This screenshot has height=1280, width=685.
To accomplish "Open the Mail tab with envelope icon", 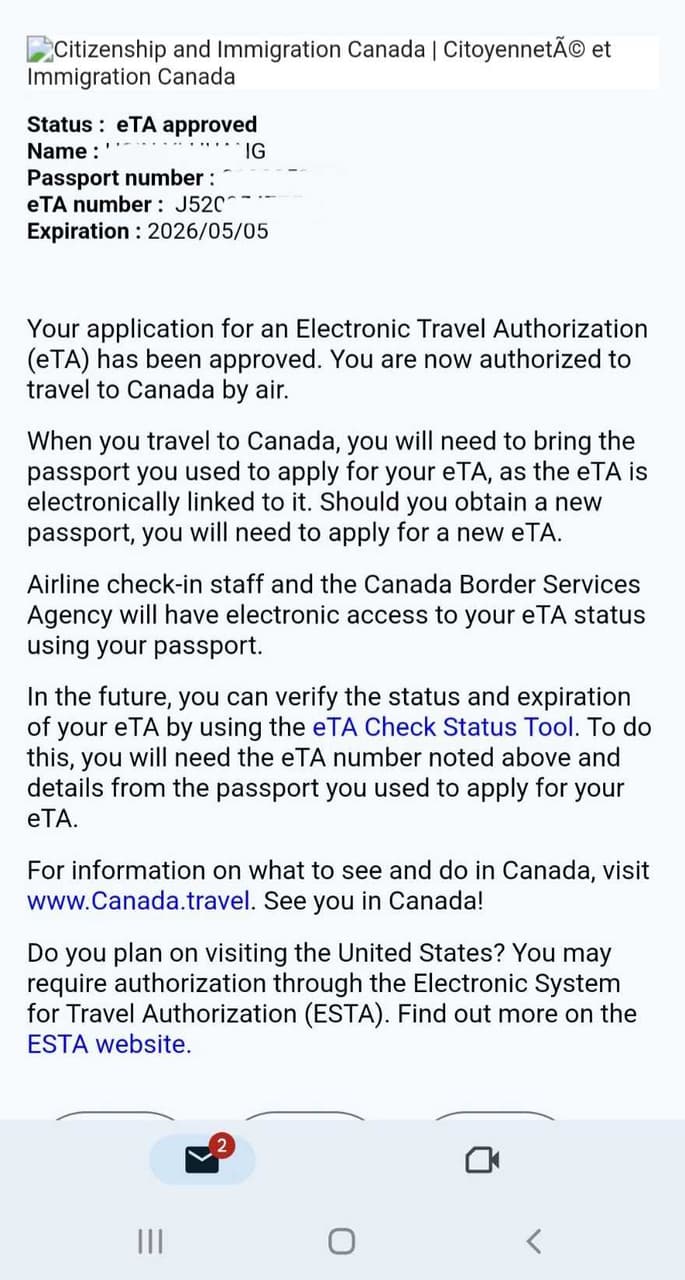I will (202, 1160).
